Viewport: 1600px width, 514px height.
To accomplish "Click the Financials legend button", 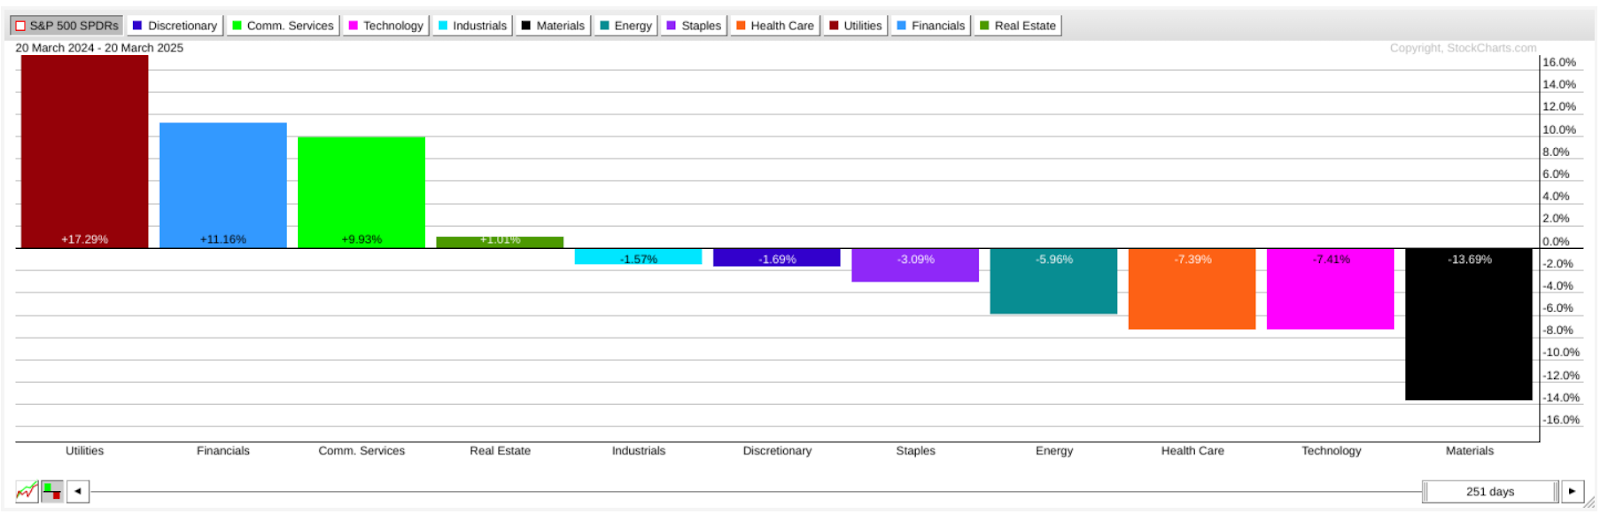I will pyautogui.click(x=931, y=25).
